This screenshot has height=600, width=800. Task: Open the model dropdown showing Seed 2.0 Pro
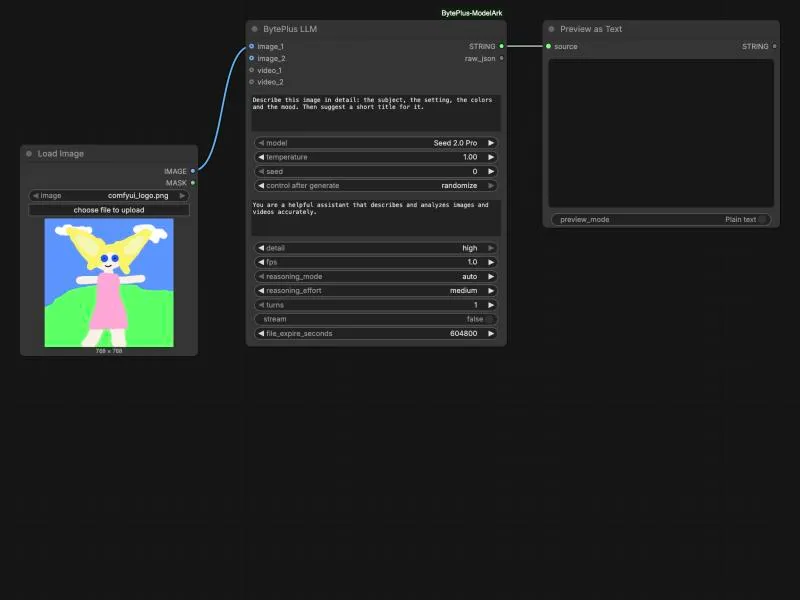[376, 143]
